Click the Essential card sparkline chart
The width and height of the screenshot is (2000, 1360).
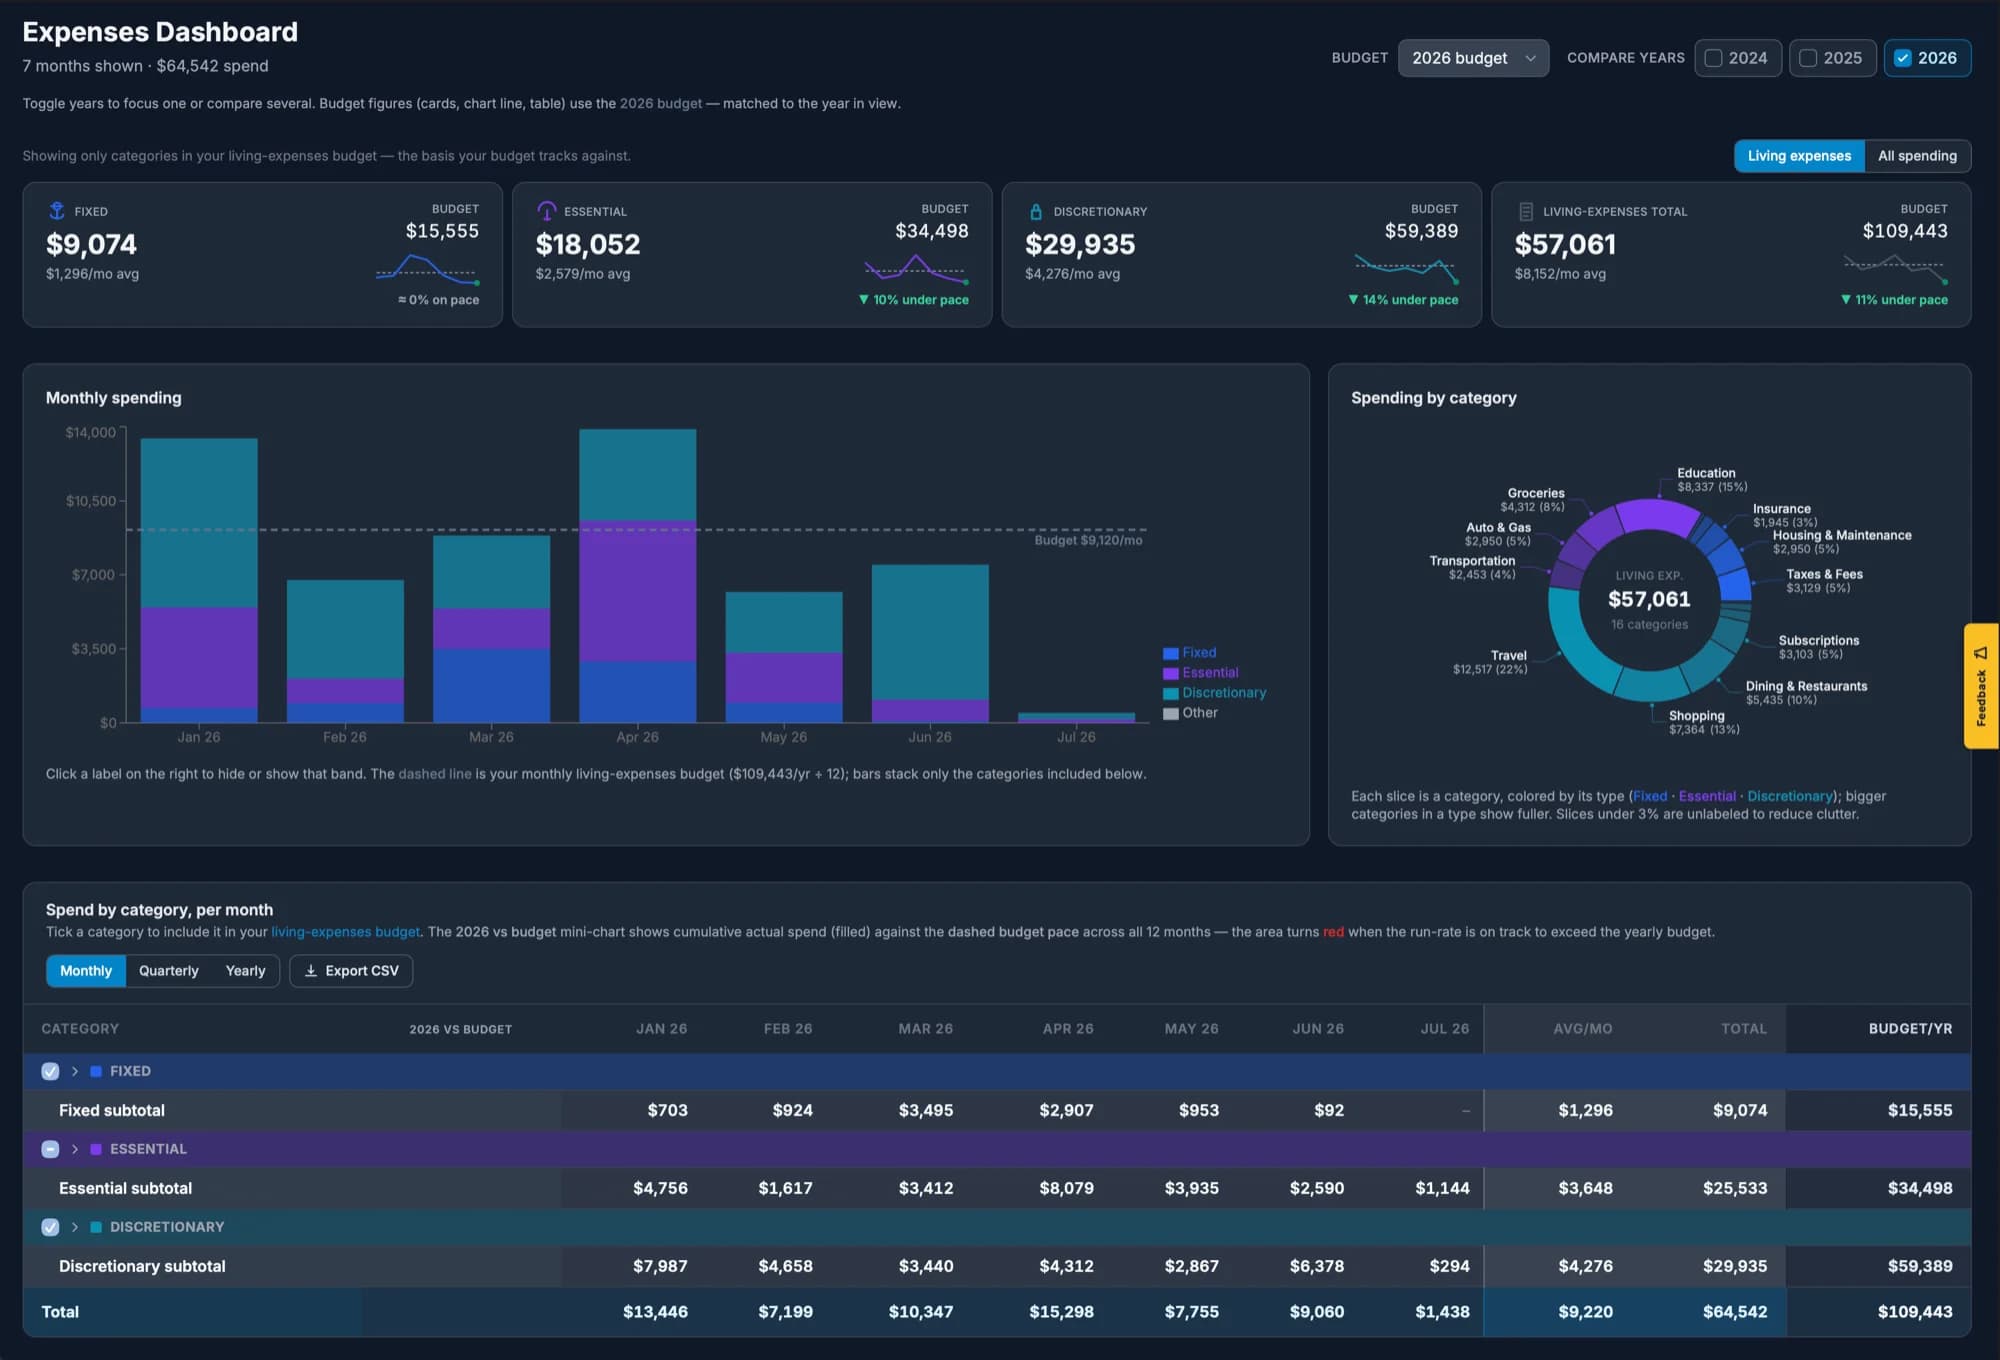pos(917,270)
